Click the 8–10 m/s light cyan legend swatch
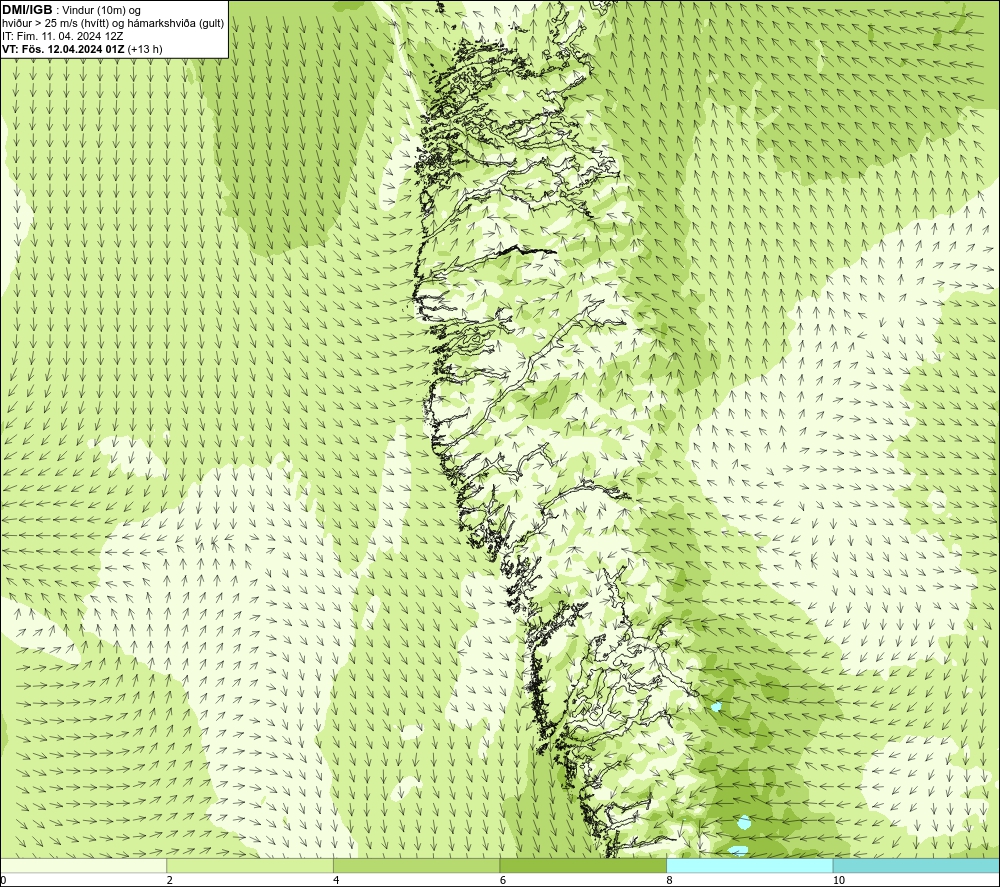The height and width of the screenshot is (887, 1000). [x=749, y=865]
